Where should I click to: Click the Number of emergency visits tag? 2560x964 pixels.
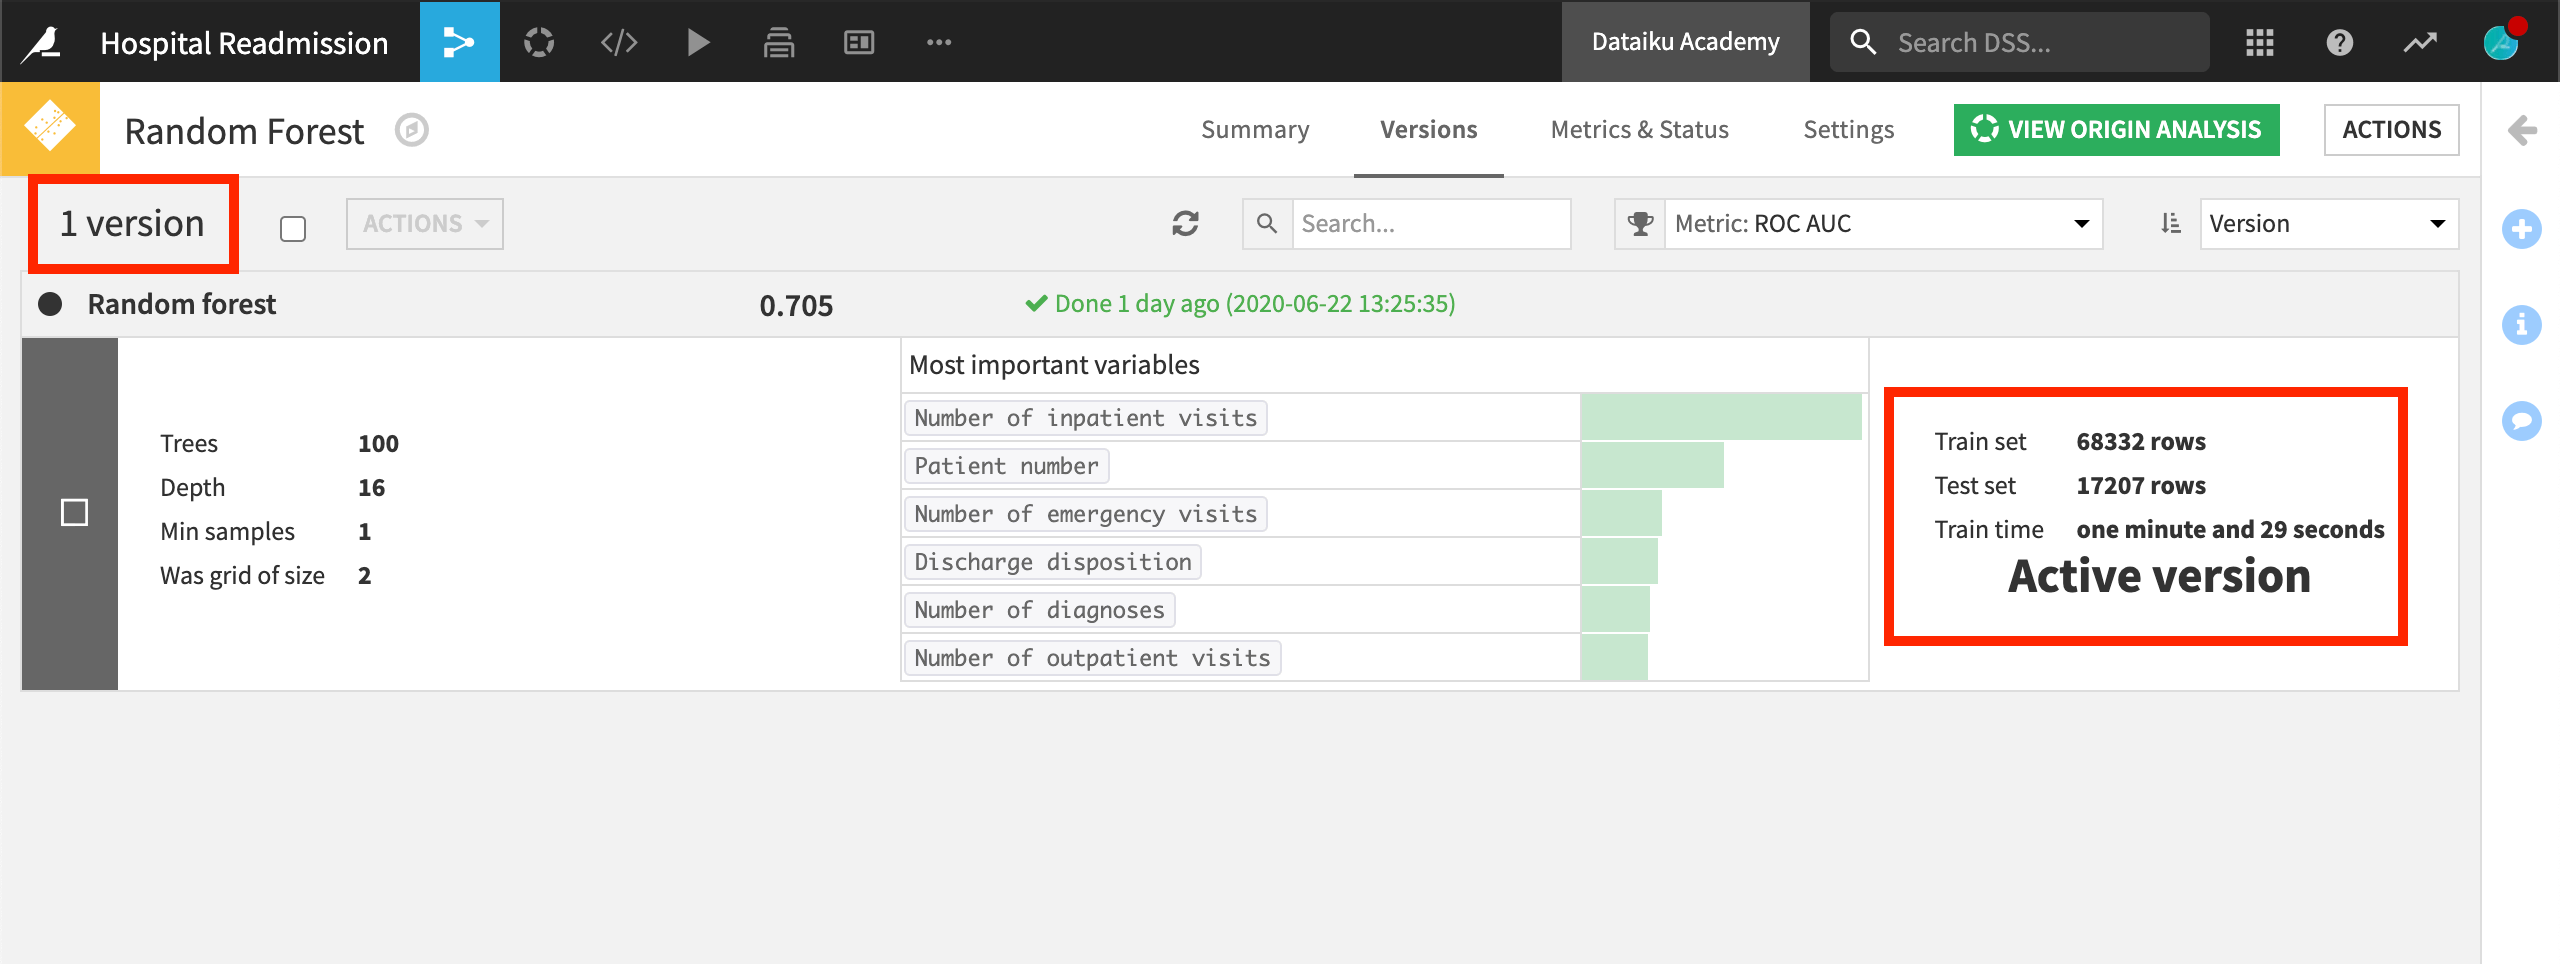(1085, 514)
